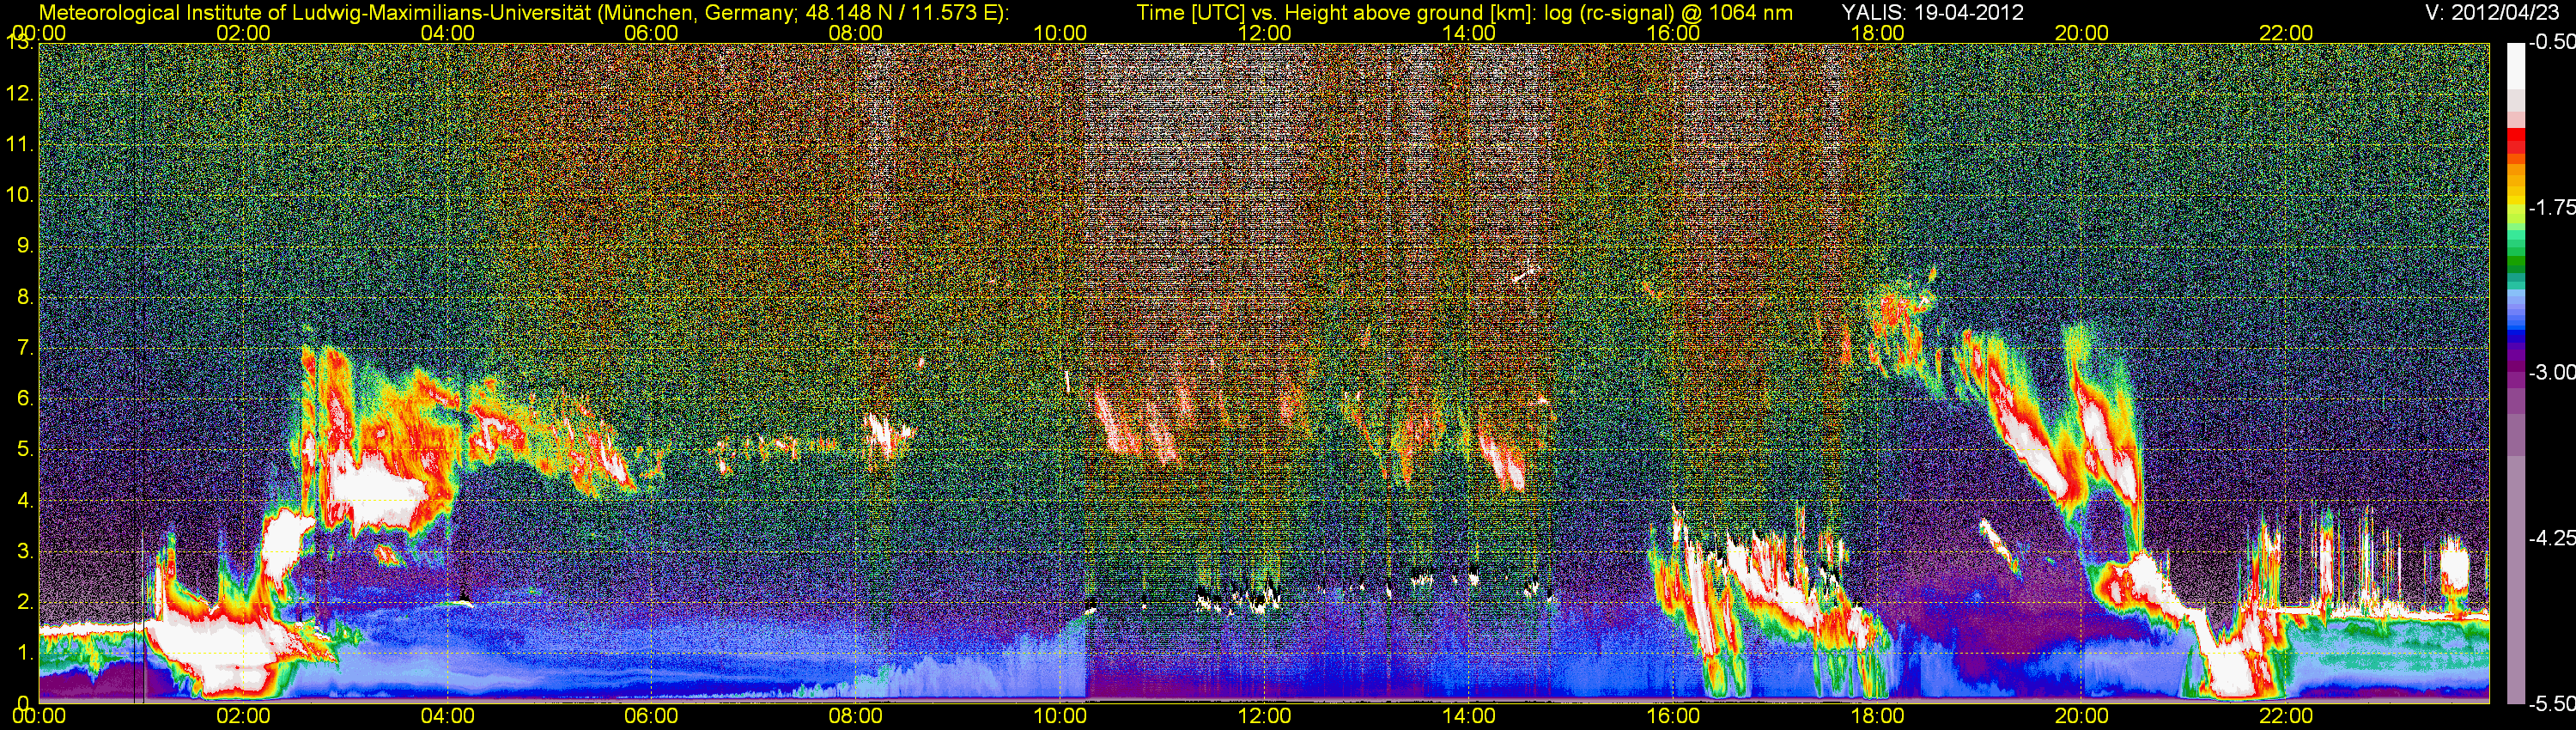This screenshot has width=2576, height=730.
Task: Click the 5. km height axis label
Action: click(25, 448)
